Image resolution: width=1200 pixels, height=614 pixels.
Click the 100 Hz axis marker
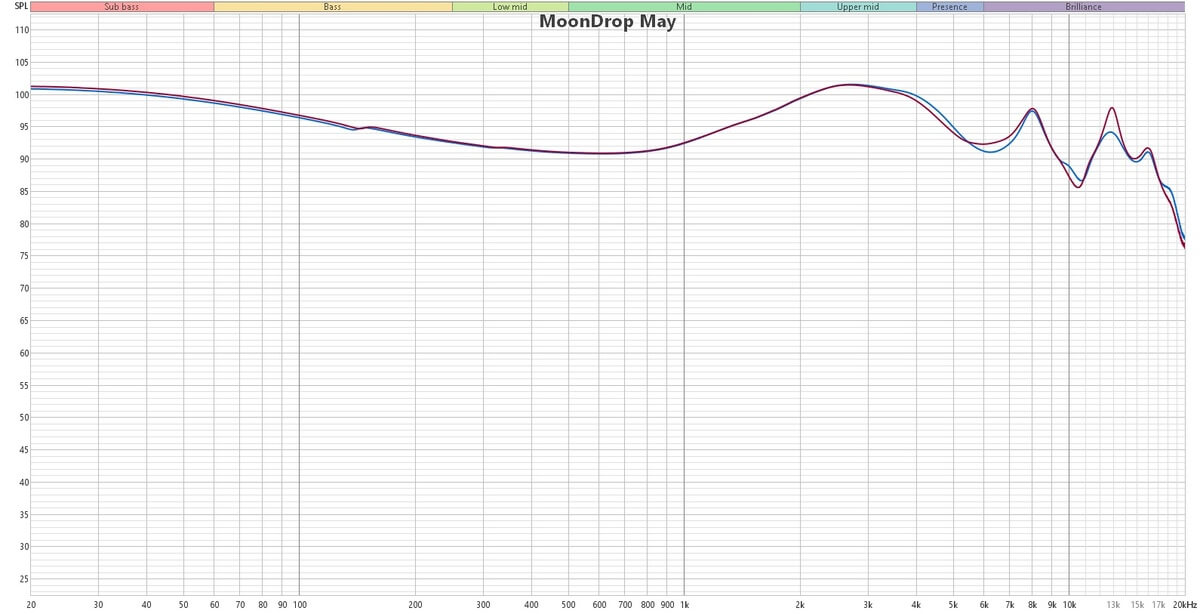point(299,605)
